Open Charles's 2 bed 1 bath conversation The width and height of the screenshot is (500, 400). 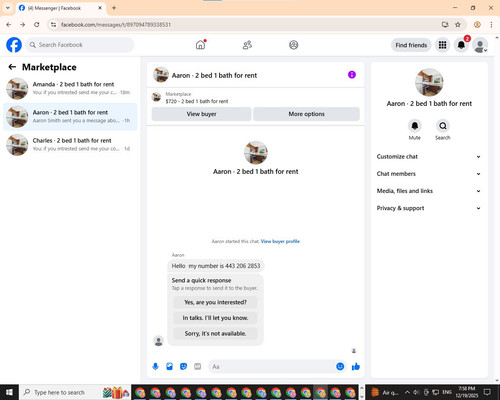pyautogui.click(x=70, y=145)
